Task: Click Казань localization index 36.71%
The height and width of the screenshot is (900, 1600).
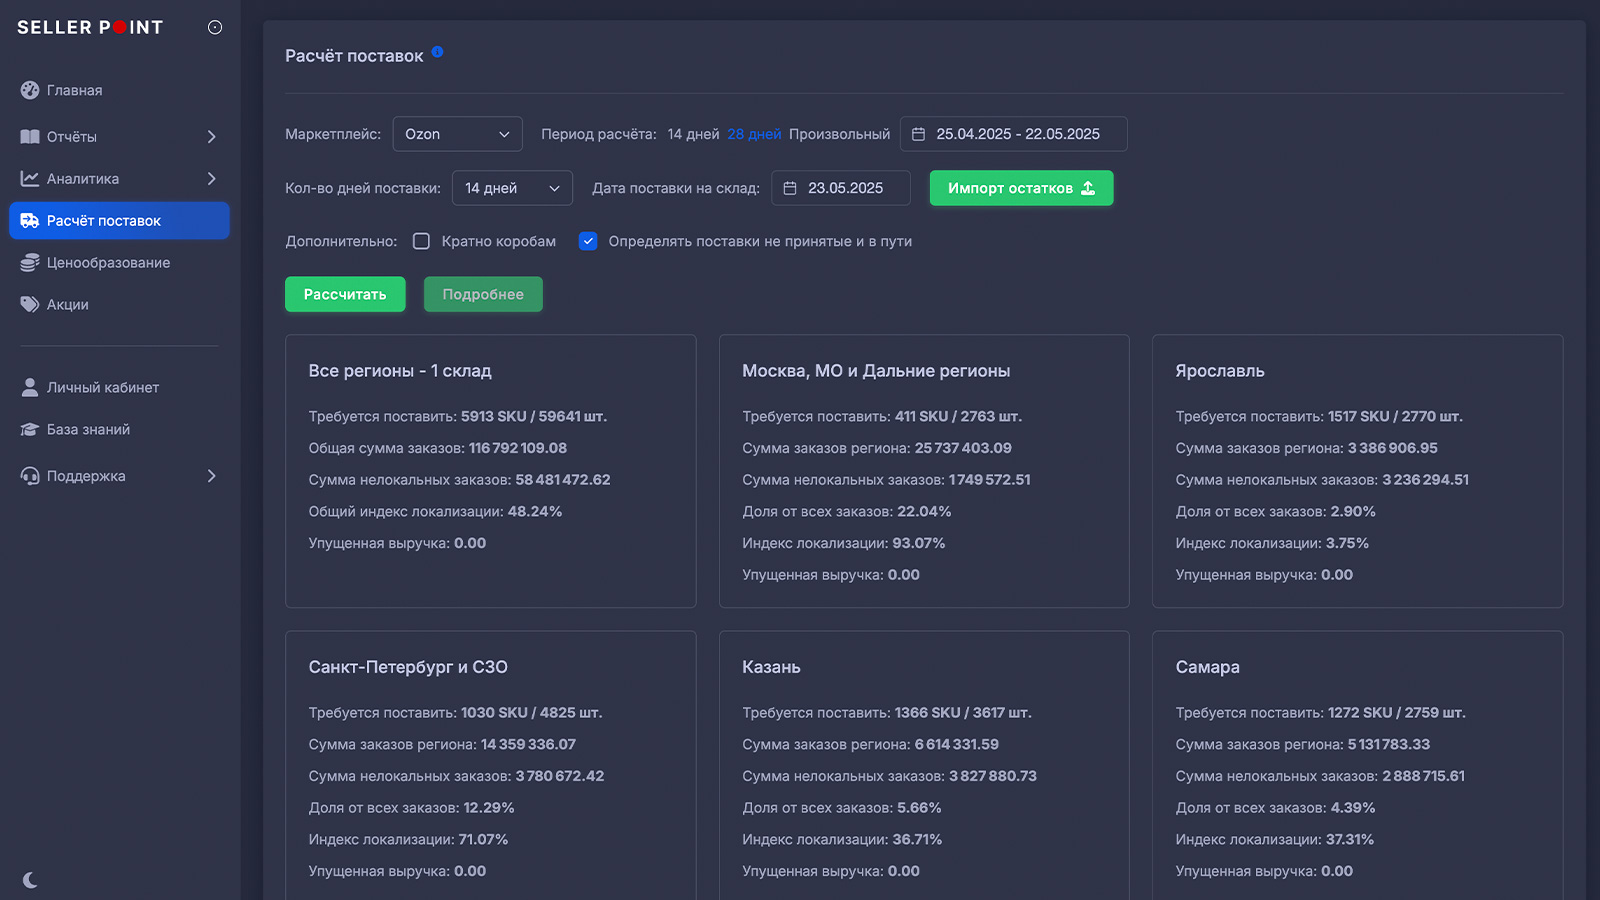Action: [918, 839]
